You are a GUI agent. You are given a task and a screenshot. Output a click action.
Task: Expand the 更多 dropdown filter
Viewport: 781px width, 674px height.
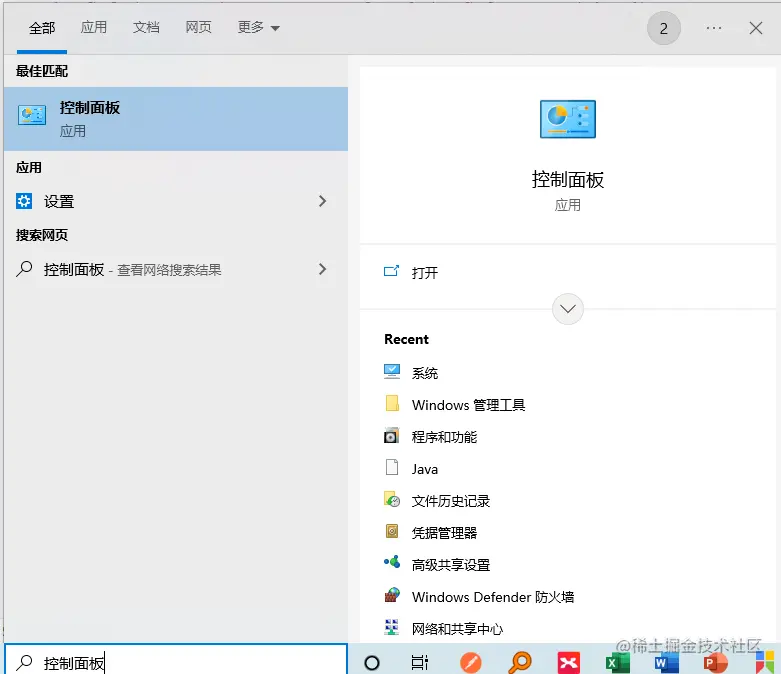(x=259, y=27)
